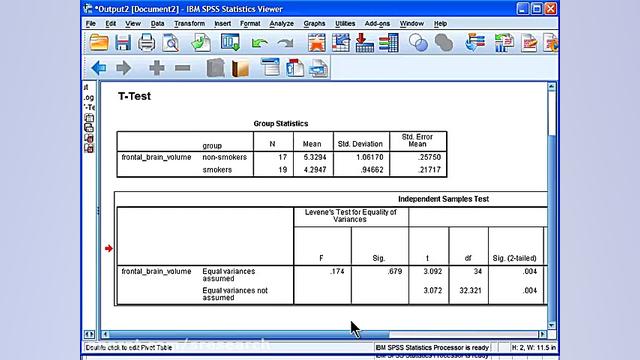
Task: Click the Recall recent dialogs icon
Action: pos(231,43)
